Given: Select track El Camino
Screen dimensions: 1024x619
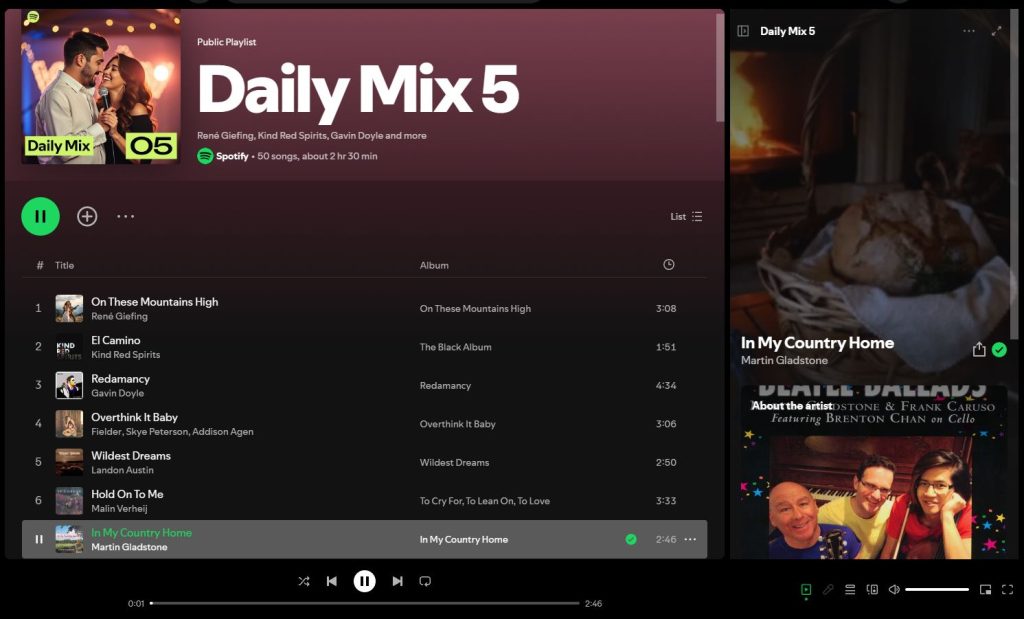Looking at the screenshot, I should point(116,340).
